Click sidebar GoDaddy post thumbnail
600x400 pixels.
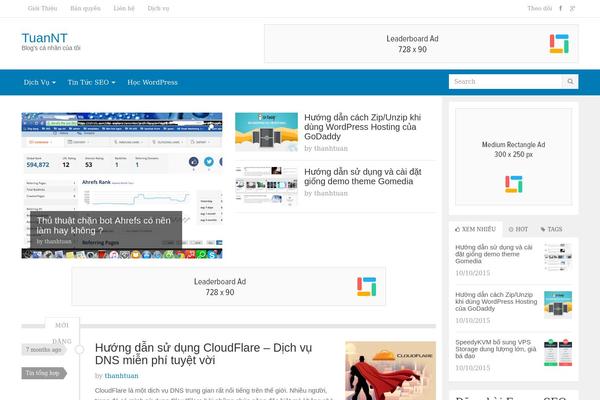[558, 305]
